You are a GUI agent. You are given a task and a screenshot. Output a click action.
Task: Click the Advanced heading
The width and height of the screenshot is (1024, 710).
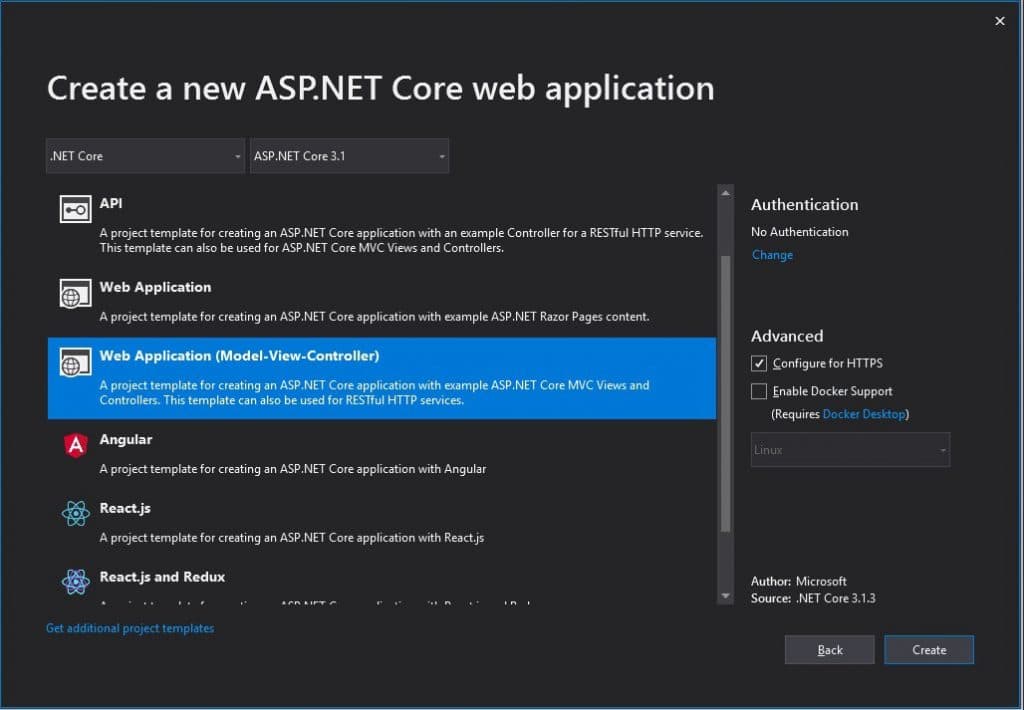click(787, 336)
